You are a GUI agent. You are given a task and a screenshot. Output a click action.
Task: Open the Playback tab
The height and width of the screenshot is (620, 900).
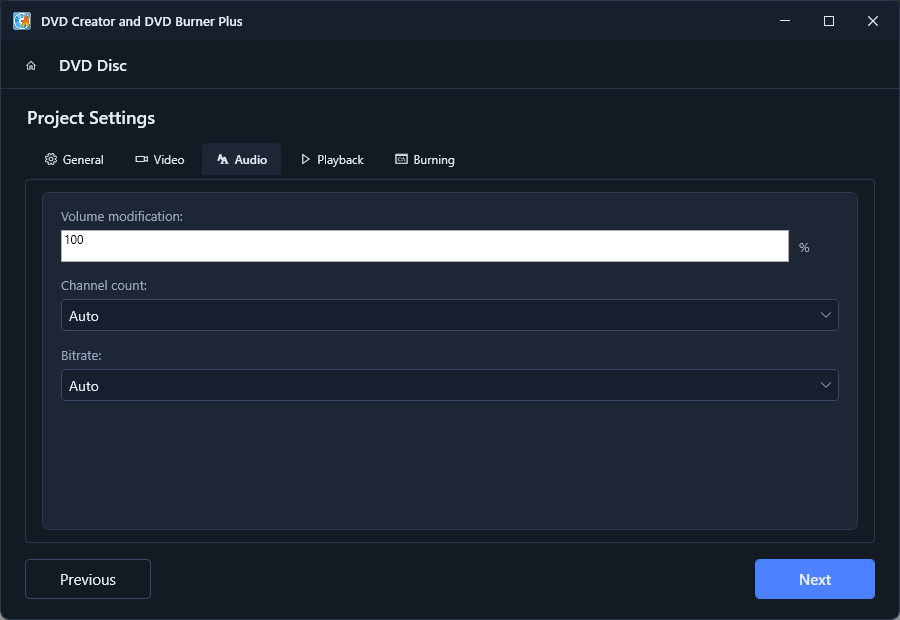coord(332,160)
